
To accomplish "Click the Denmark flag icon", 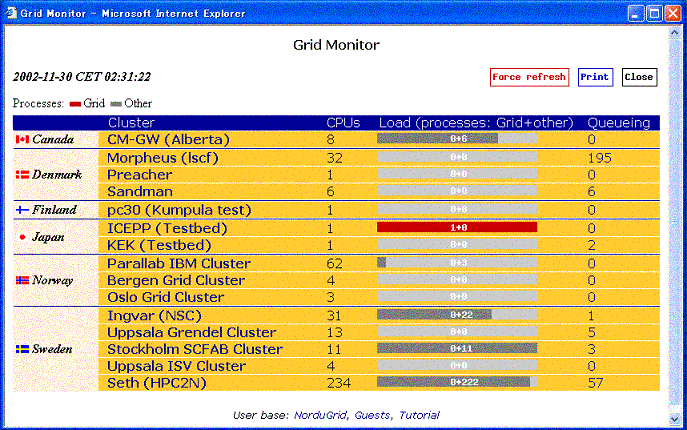I will pyautogui.click(x=22, y=175).
